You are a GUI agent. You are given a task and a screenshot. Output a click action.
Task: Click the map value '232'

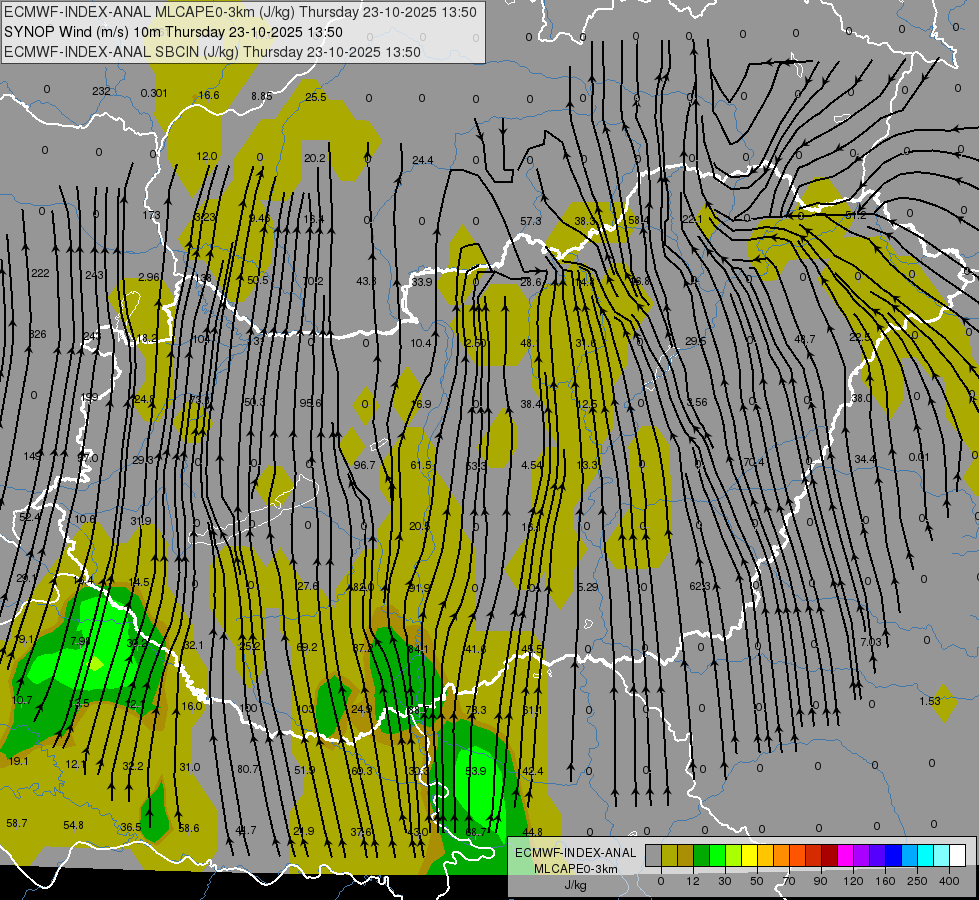(x=101, y=91)
